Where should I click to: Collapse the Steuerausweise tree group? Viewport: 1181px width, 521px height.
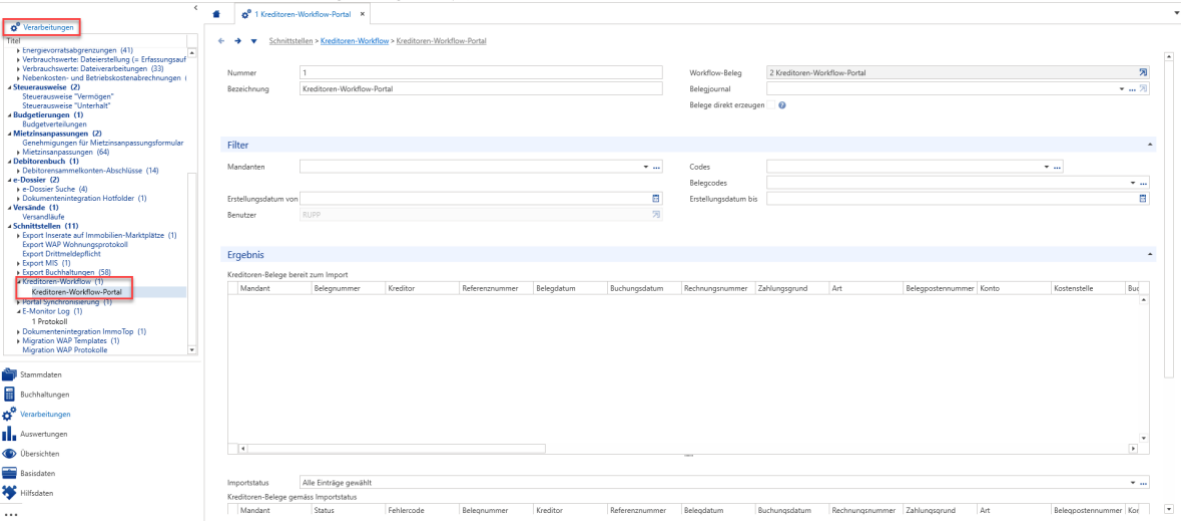[10, 87]
